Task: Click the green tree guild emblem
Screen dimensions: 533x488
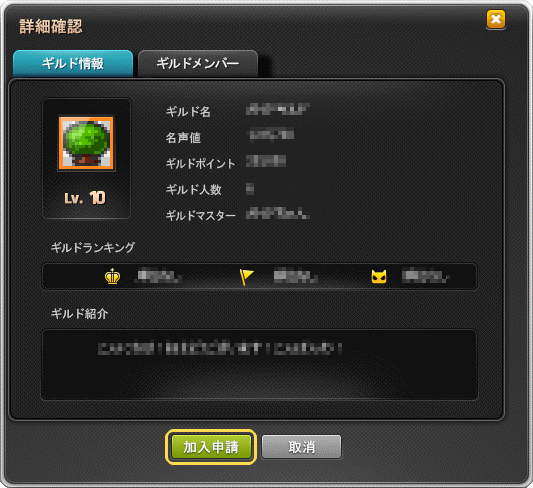Action: pyautogui.click(x=86, y=143)
